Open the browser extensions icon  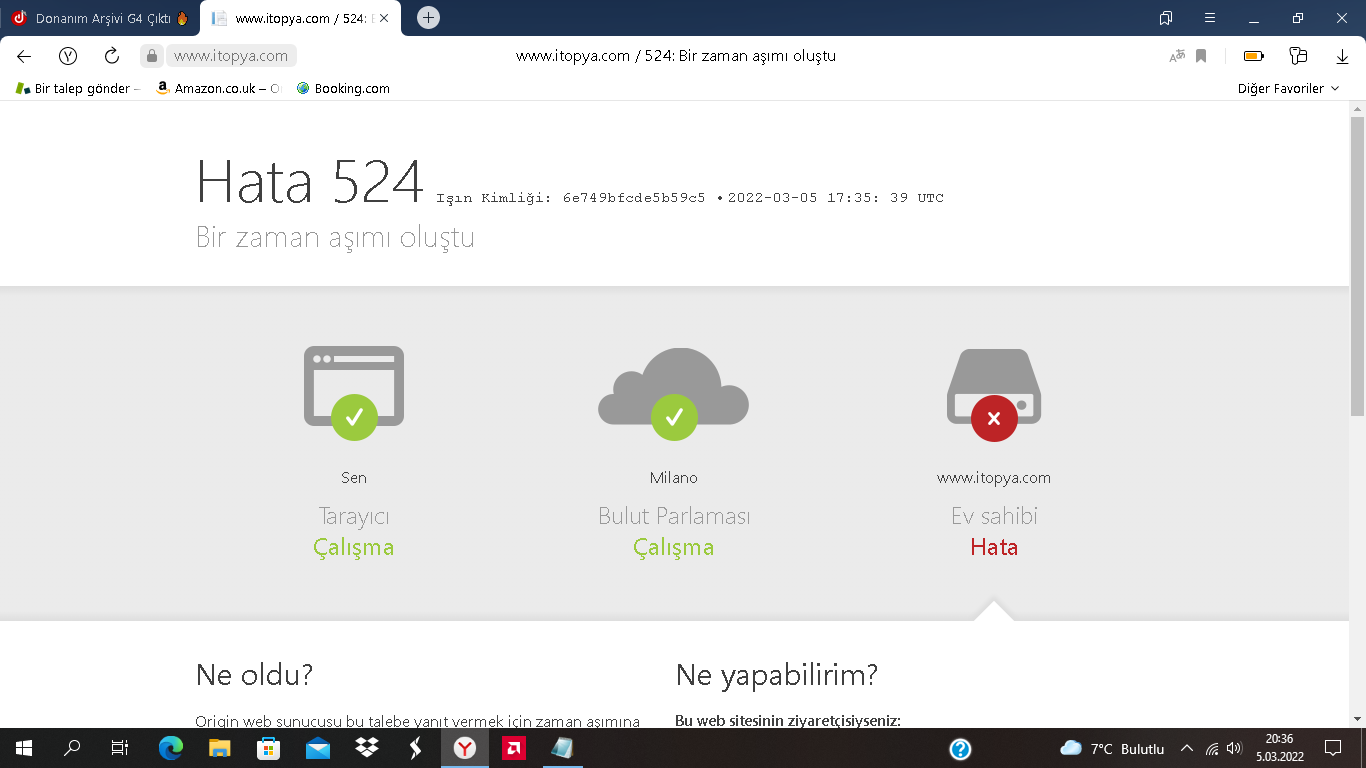(x=1298, y=56)
